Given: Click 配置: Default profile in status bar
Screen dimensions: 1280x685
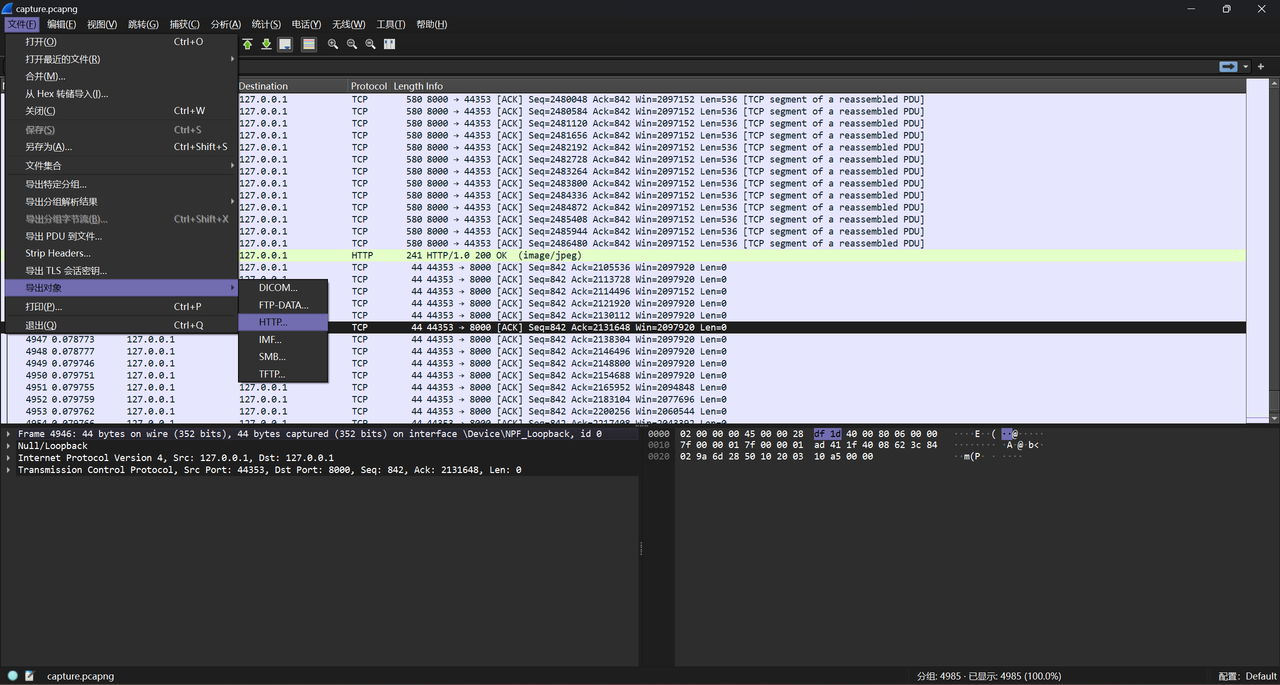Looking at the screenshot, I should pos(1247,676).
